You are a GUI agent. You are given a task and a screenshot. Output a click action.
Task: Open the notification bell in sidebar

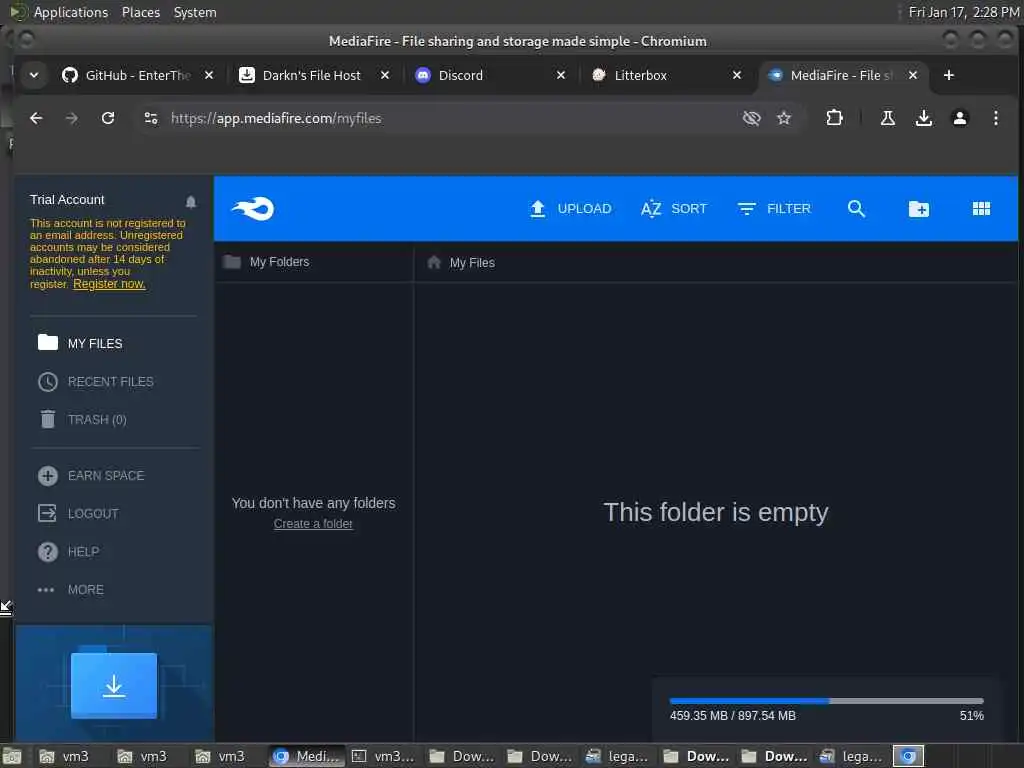191,202
